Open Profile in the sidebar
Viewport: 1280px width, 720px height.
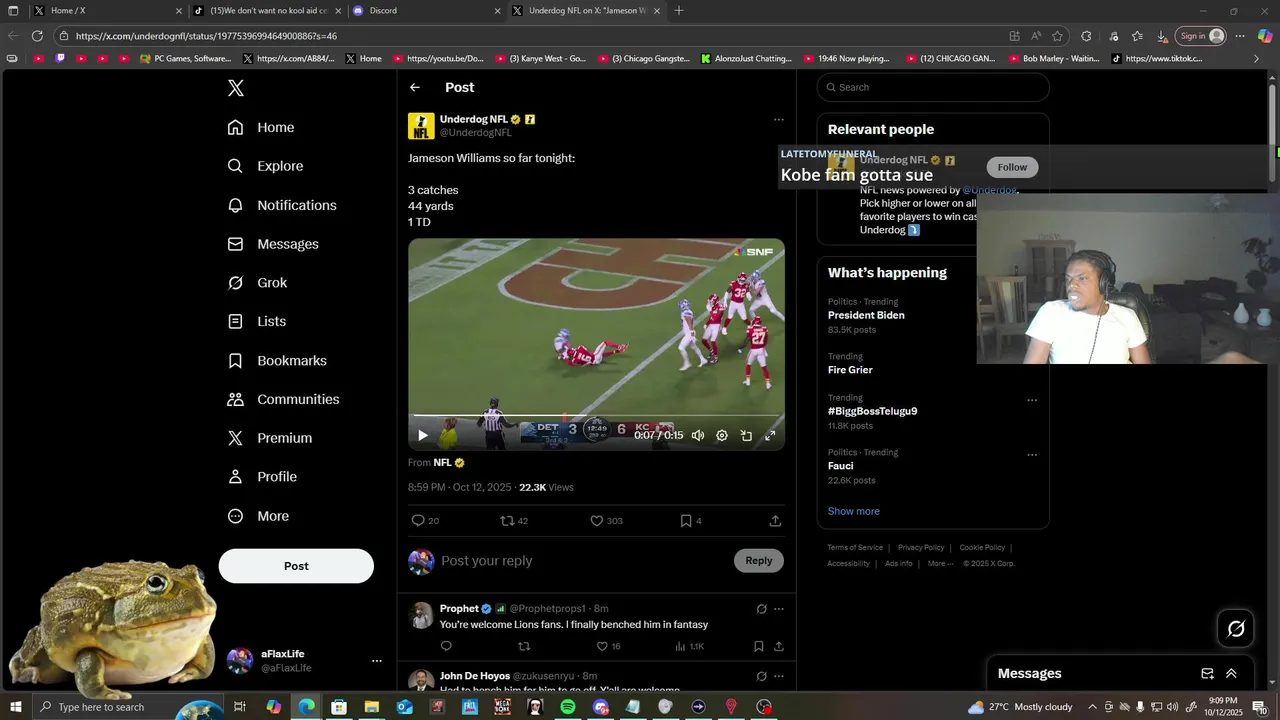[263, 477]
